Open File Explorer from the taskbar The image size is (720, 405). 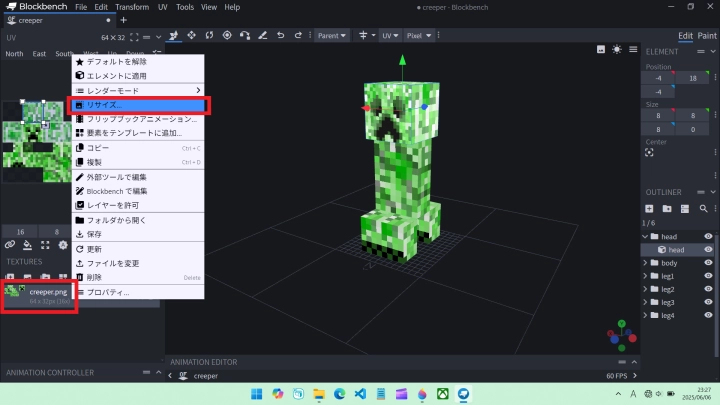317,394
